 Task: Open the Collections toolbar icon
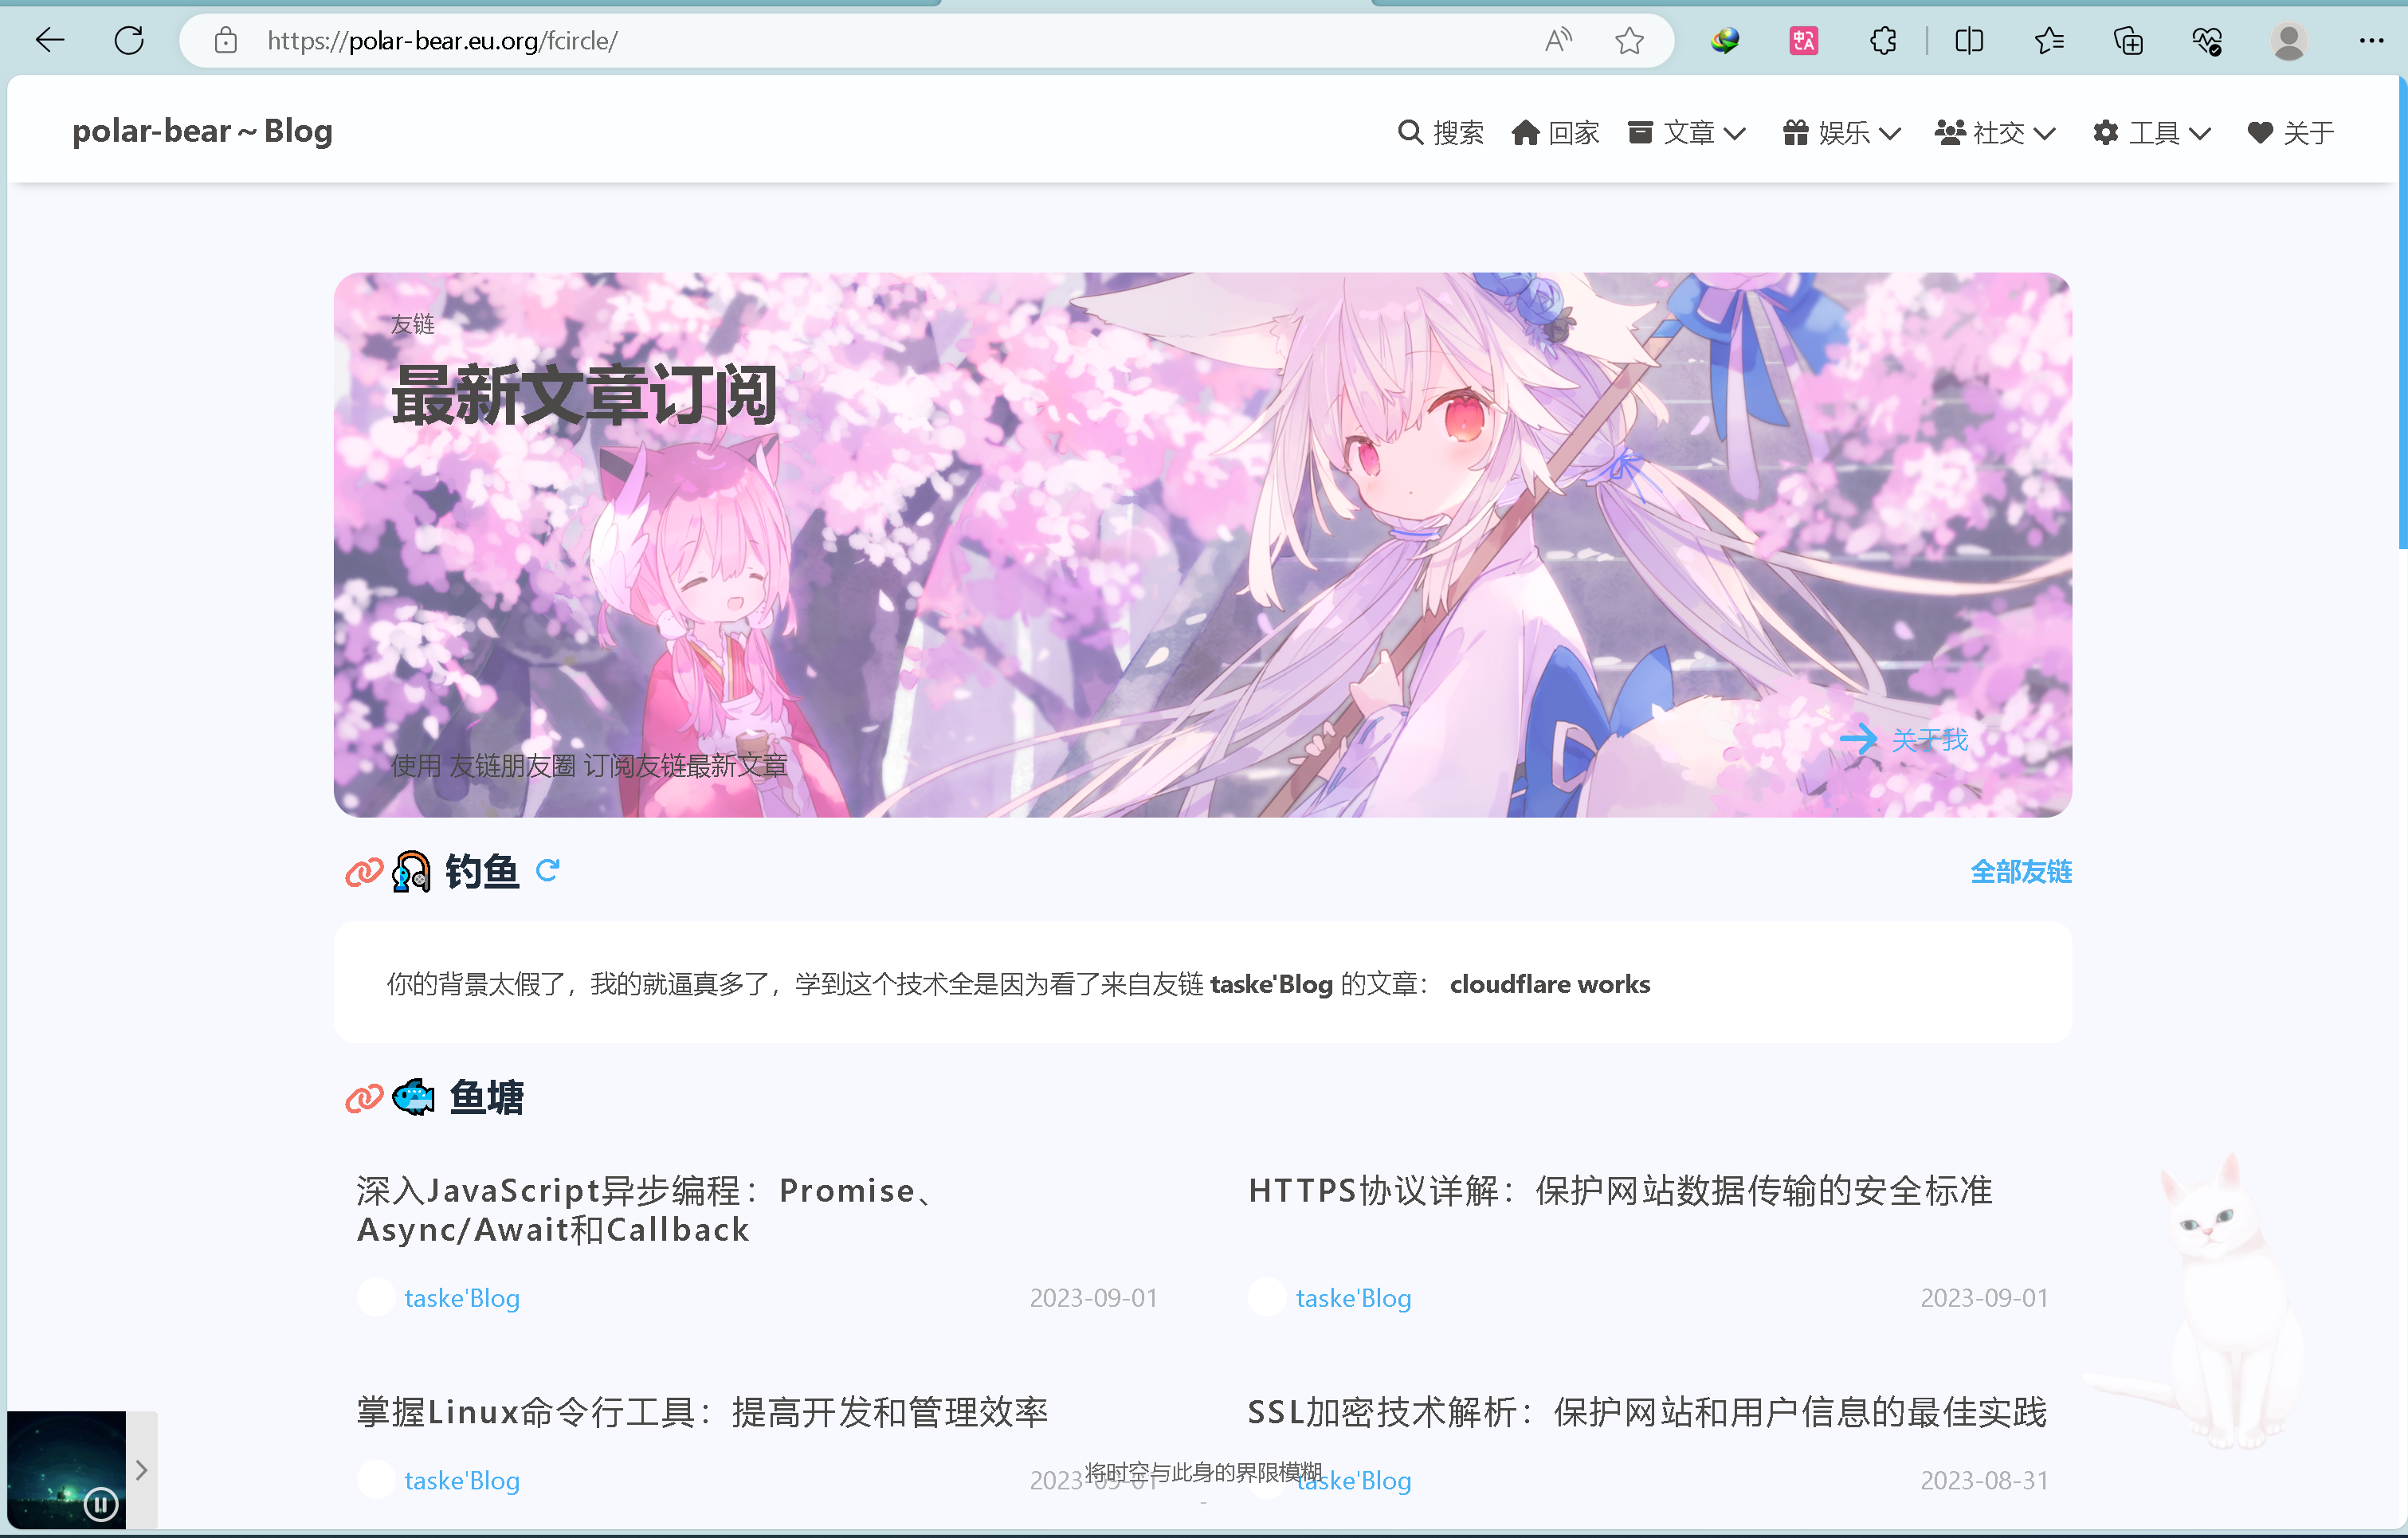(x=2128, y=41)
